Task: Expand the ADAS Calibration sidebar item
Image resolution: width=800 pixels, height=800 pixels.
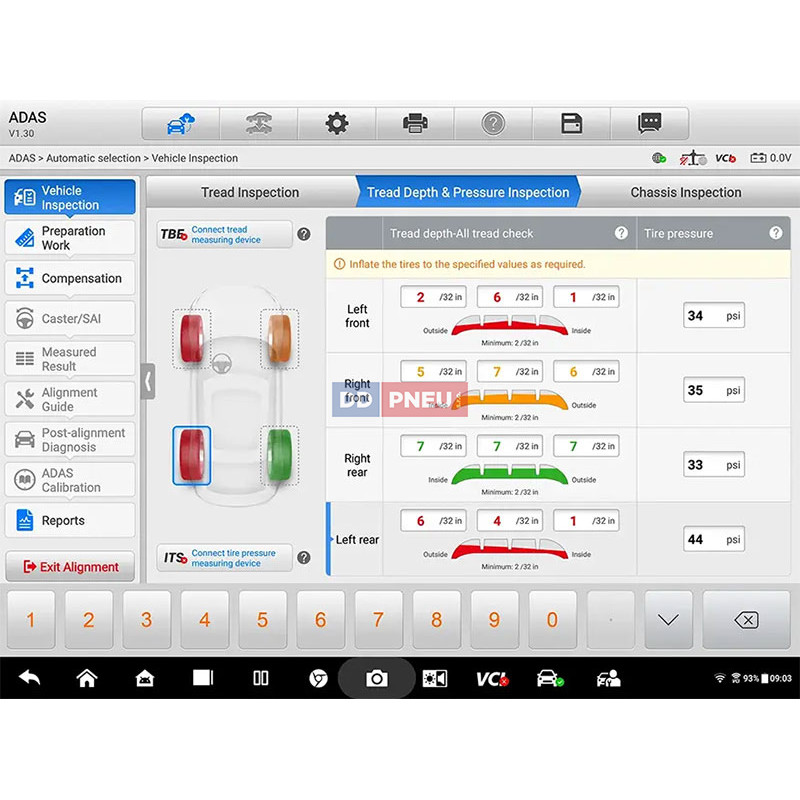Action: [70, 480]
